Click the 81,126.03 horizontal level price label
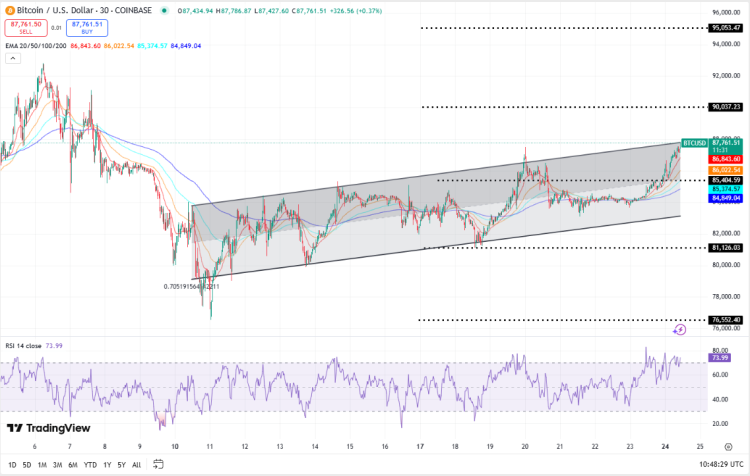 pyautogui.click(x=725, y=247)
